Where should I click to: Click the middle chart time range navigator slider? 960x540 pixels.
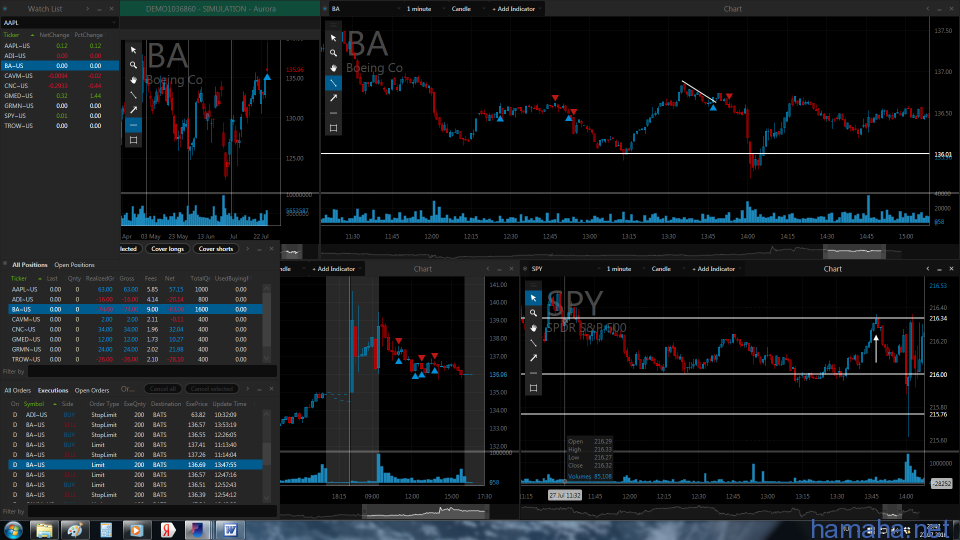tap(426, 511)
